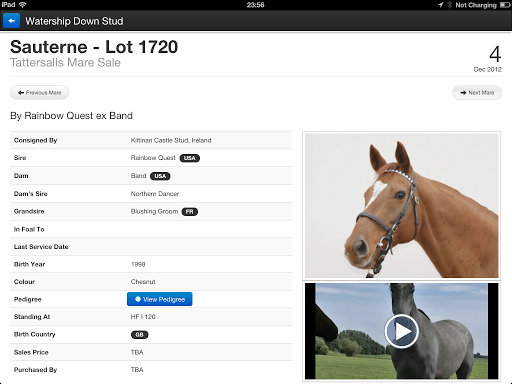Open the chestnut horse photo
Screen dimensions: 512x384
pyautogui.click(x=402, y=206)
